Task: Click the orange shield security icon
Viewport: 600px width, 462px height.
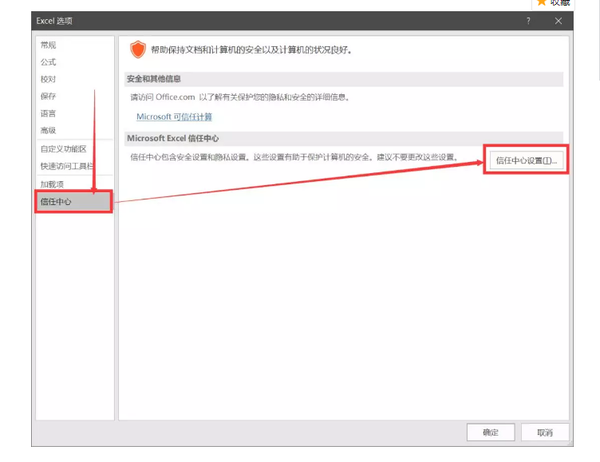Action: (x=137, y=49)
